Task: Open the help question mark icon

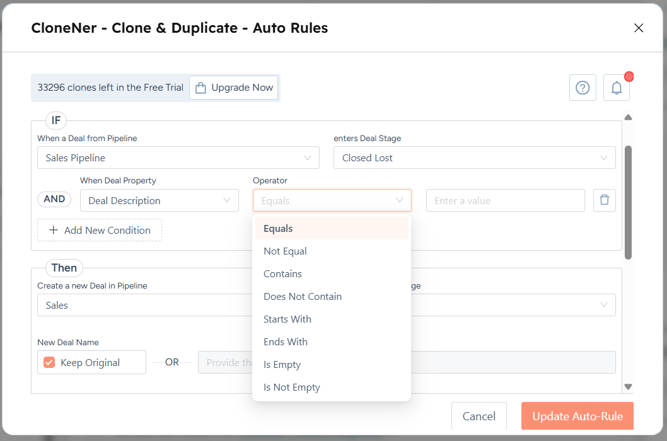Action: [x=582, y=88]
